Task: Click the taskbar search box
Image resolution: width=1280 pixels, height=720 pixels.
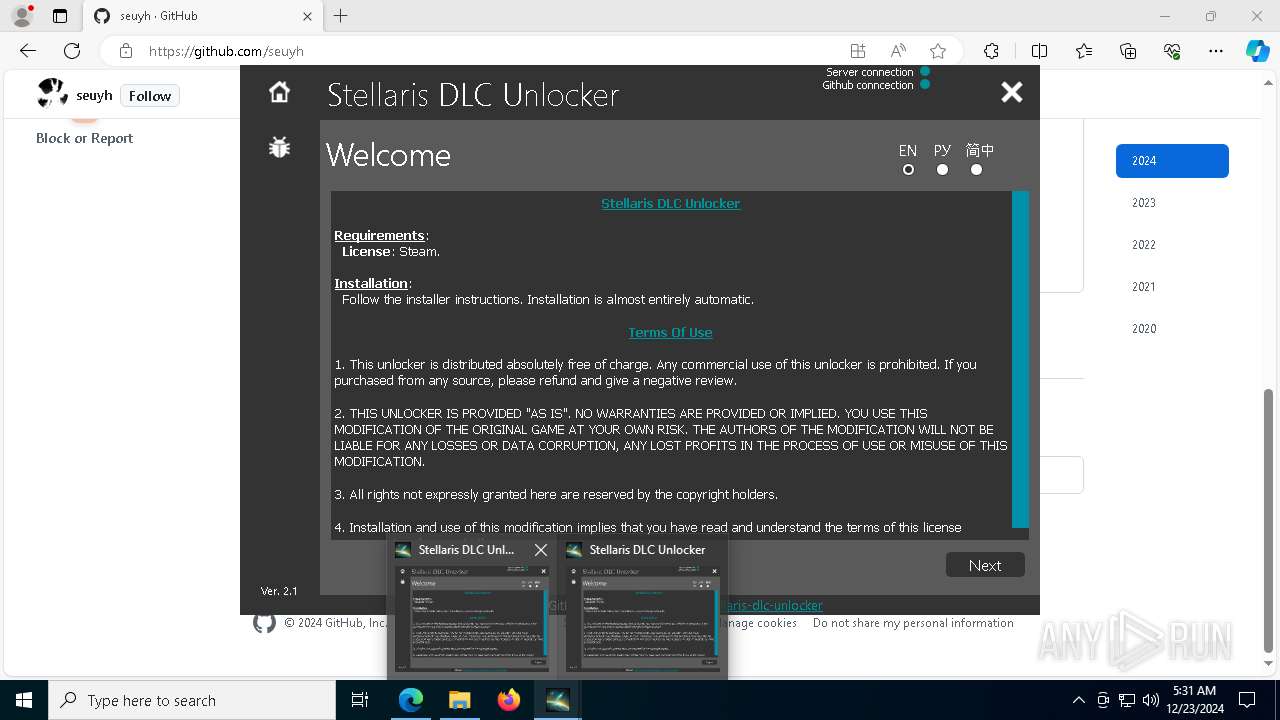Action: coord(192,700)
